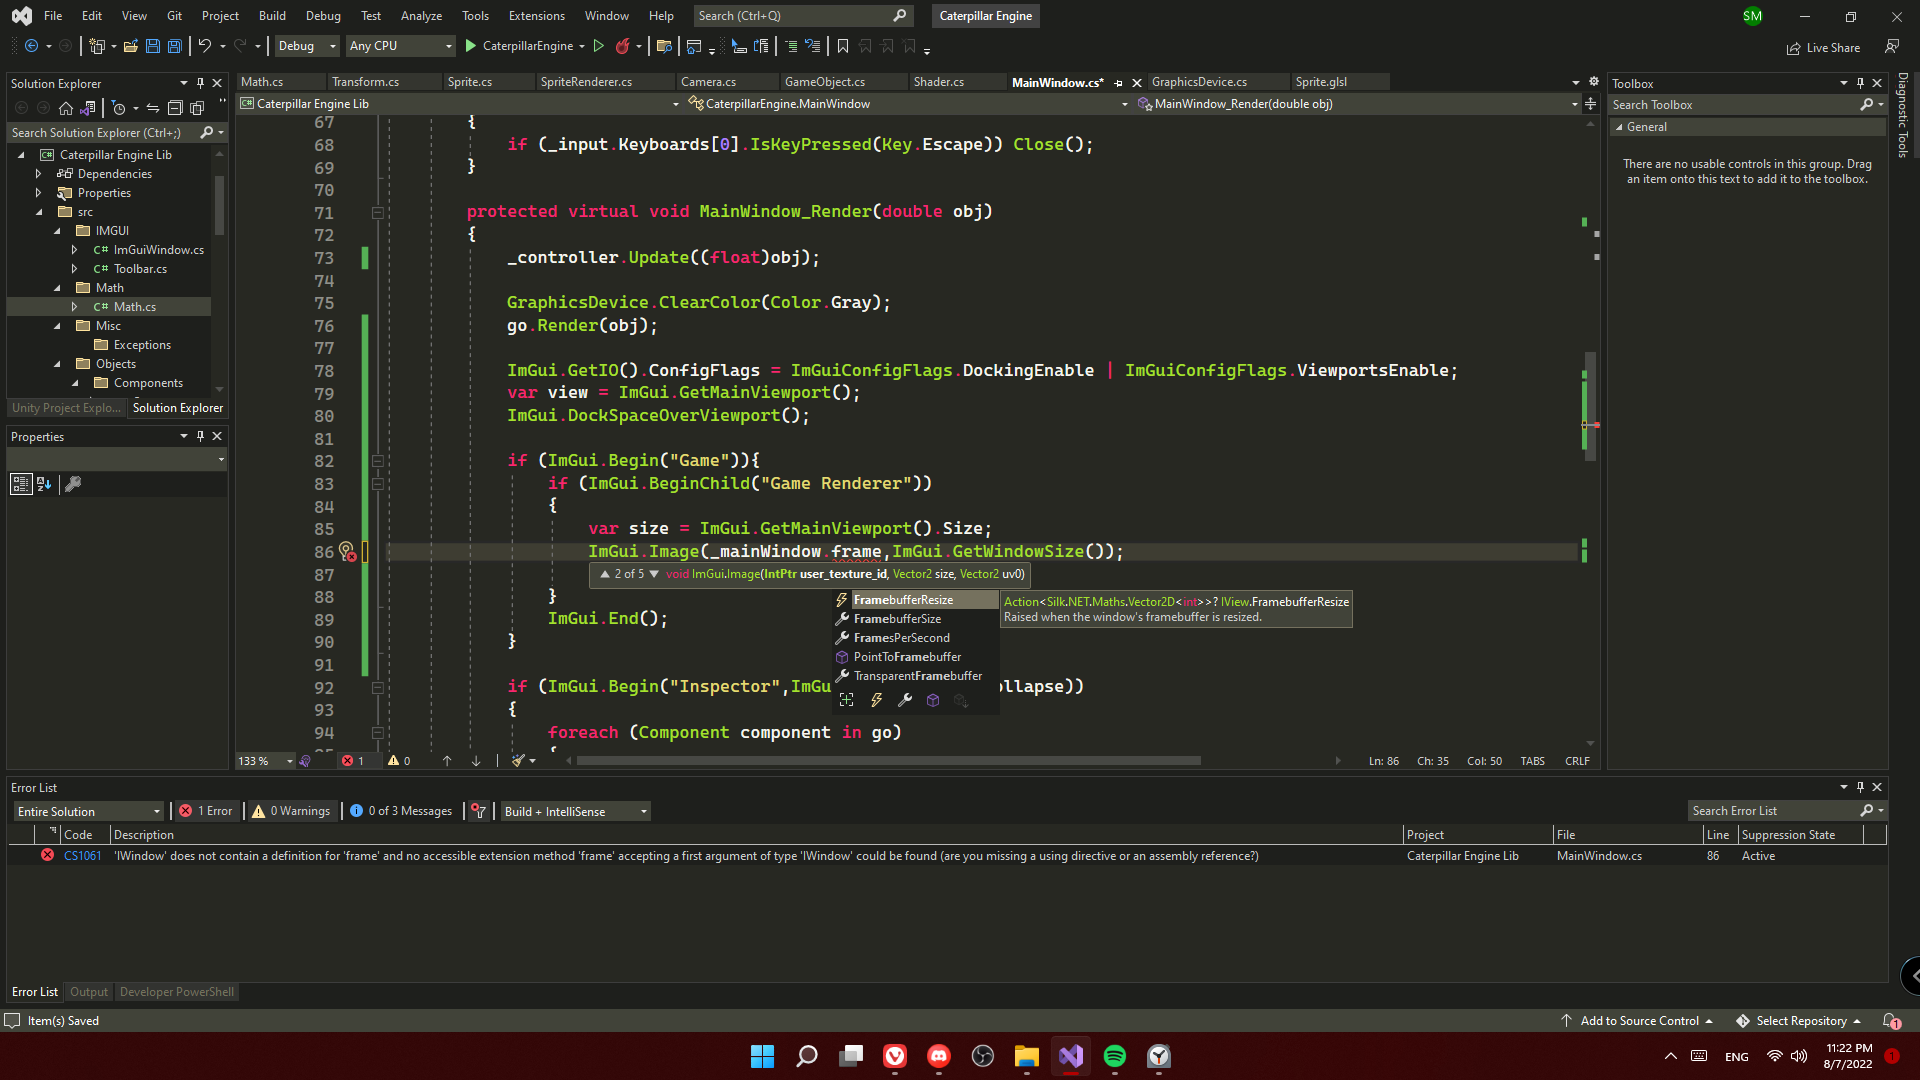The height and width of the screenshot is (1080, 1920).
Task: Toggle the 0 Warnings filter button
Action: click(291, 811)
